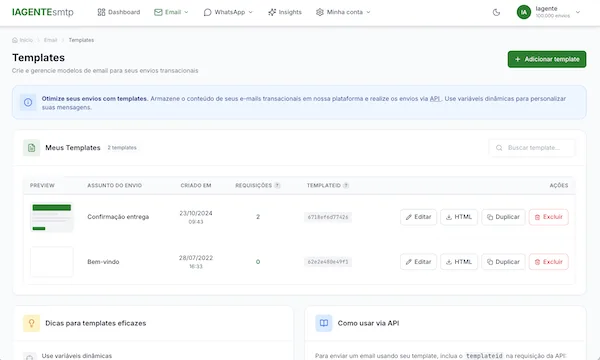Screen dimensions: 600x360
Task: Copy template ID 6718ef6d7742s
Action: [328, 217]
